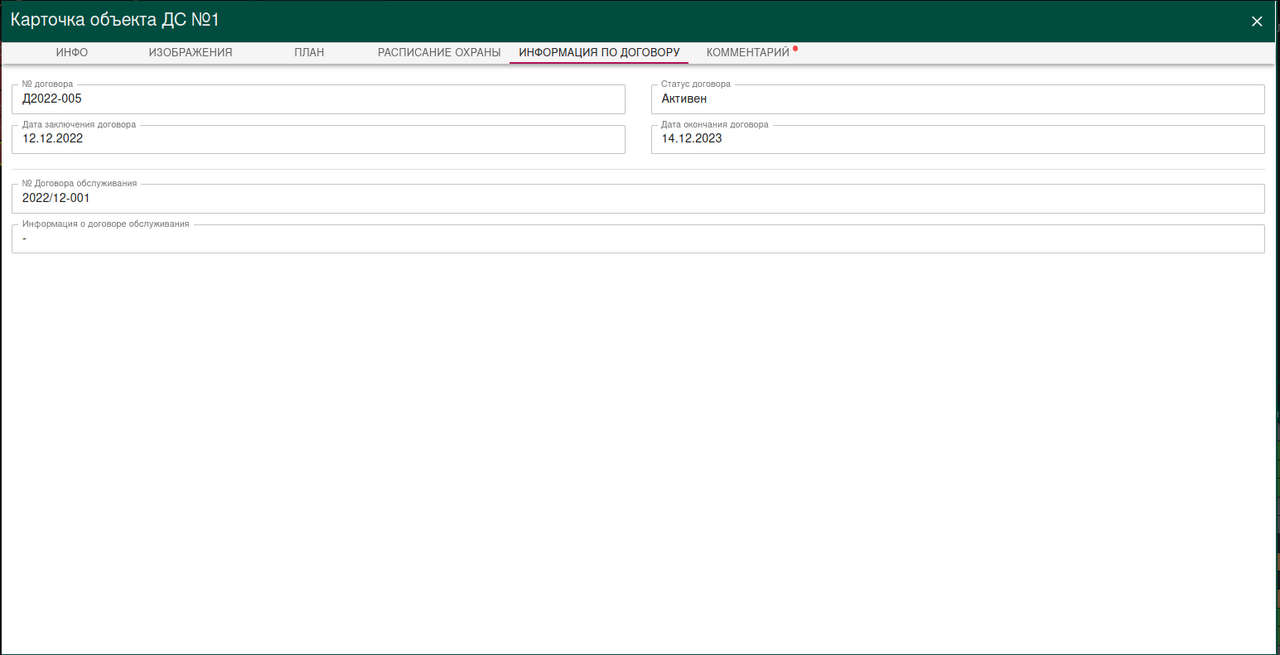Go to the ПЛАН tab

309,52
